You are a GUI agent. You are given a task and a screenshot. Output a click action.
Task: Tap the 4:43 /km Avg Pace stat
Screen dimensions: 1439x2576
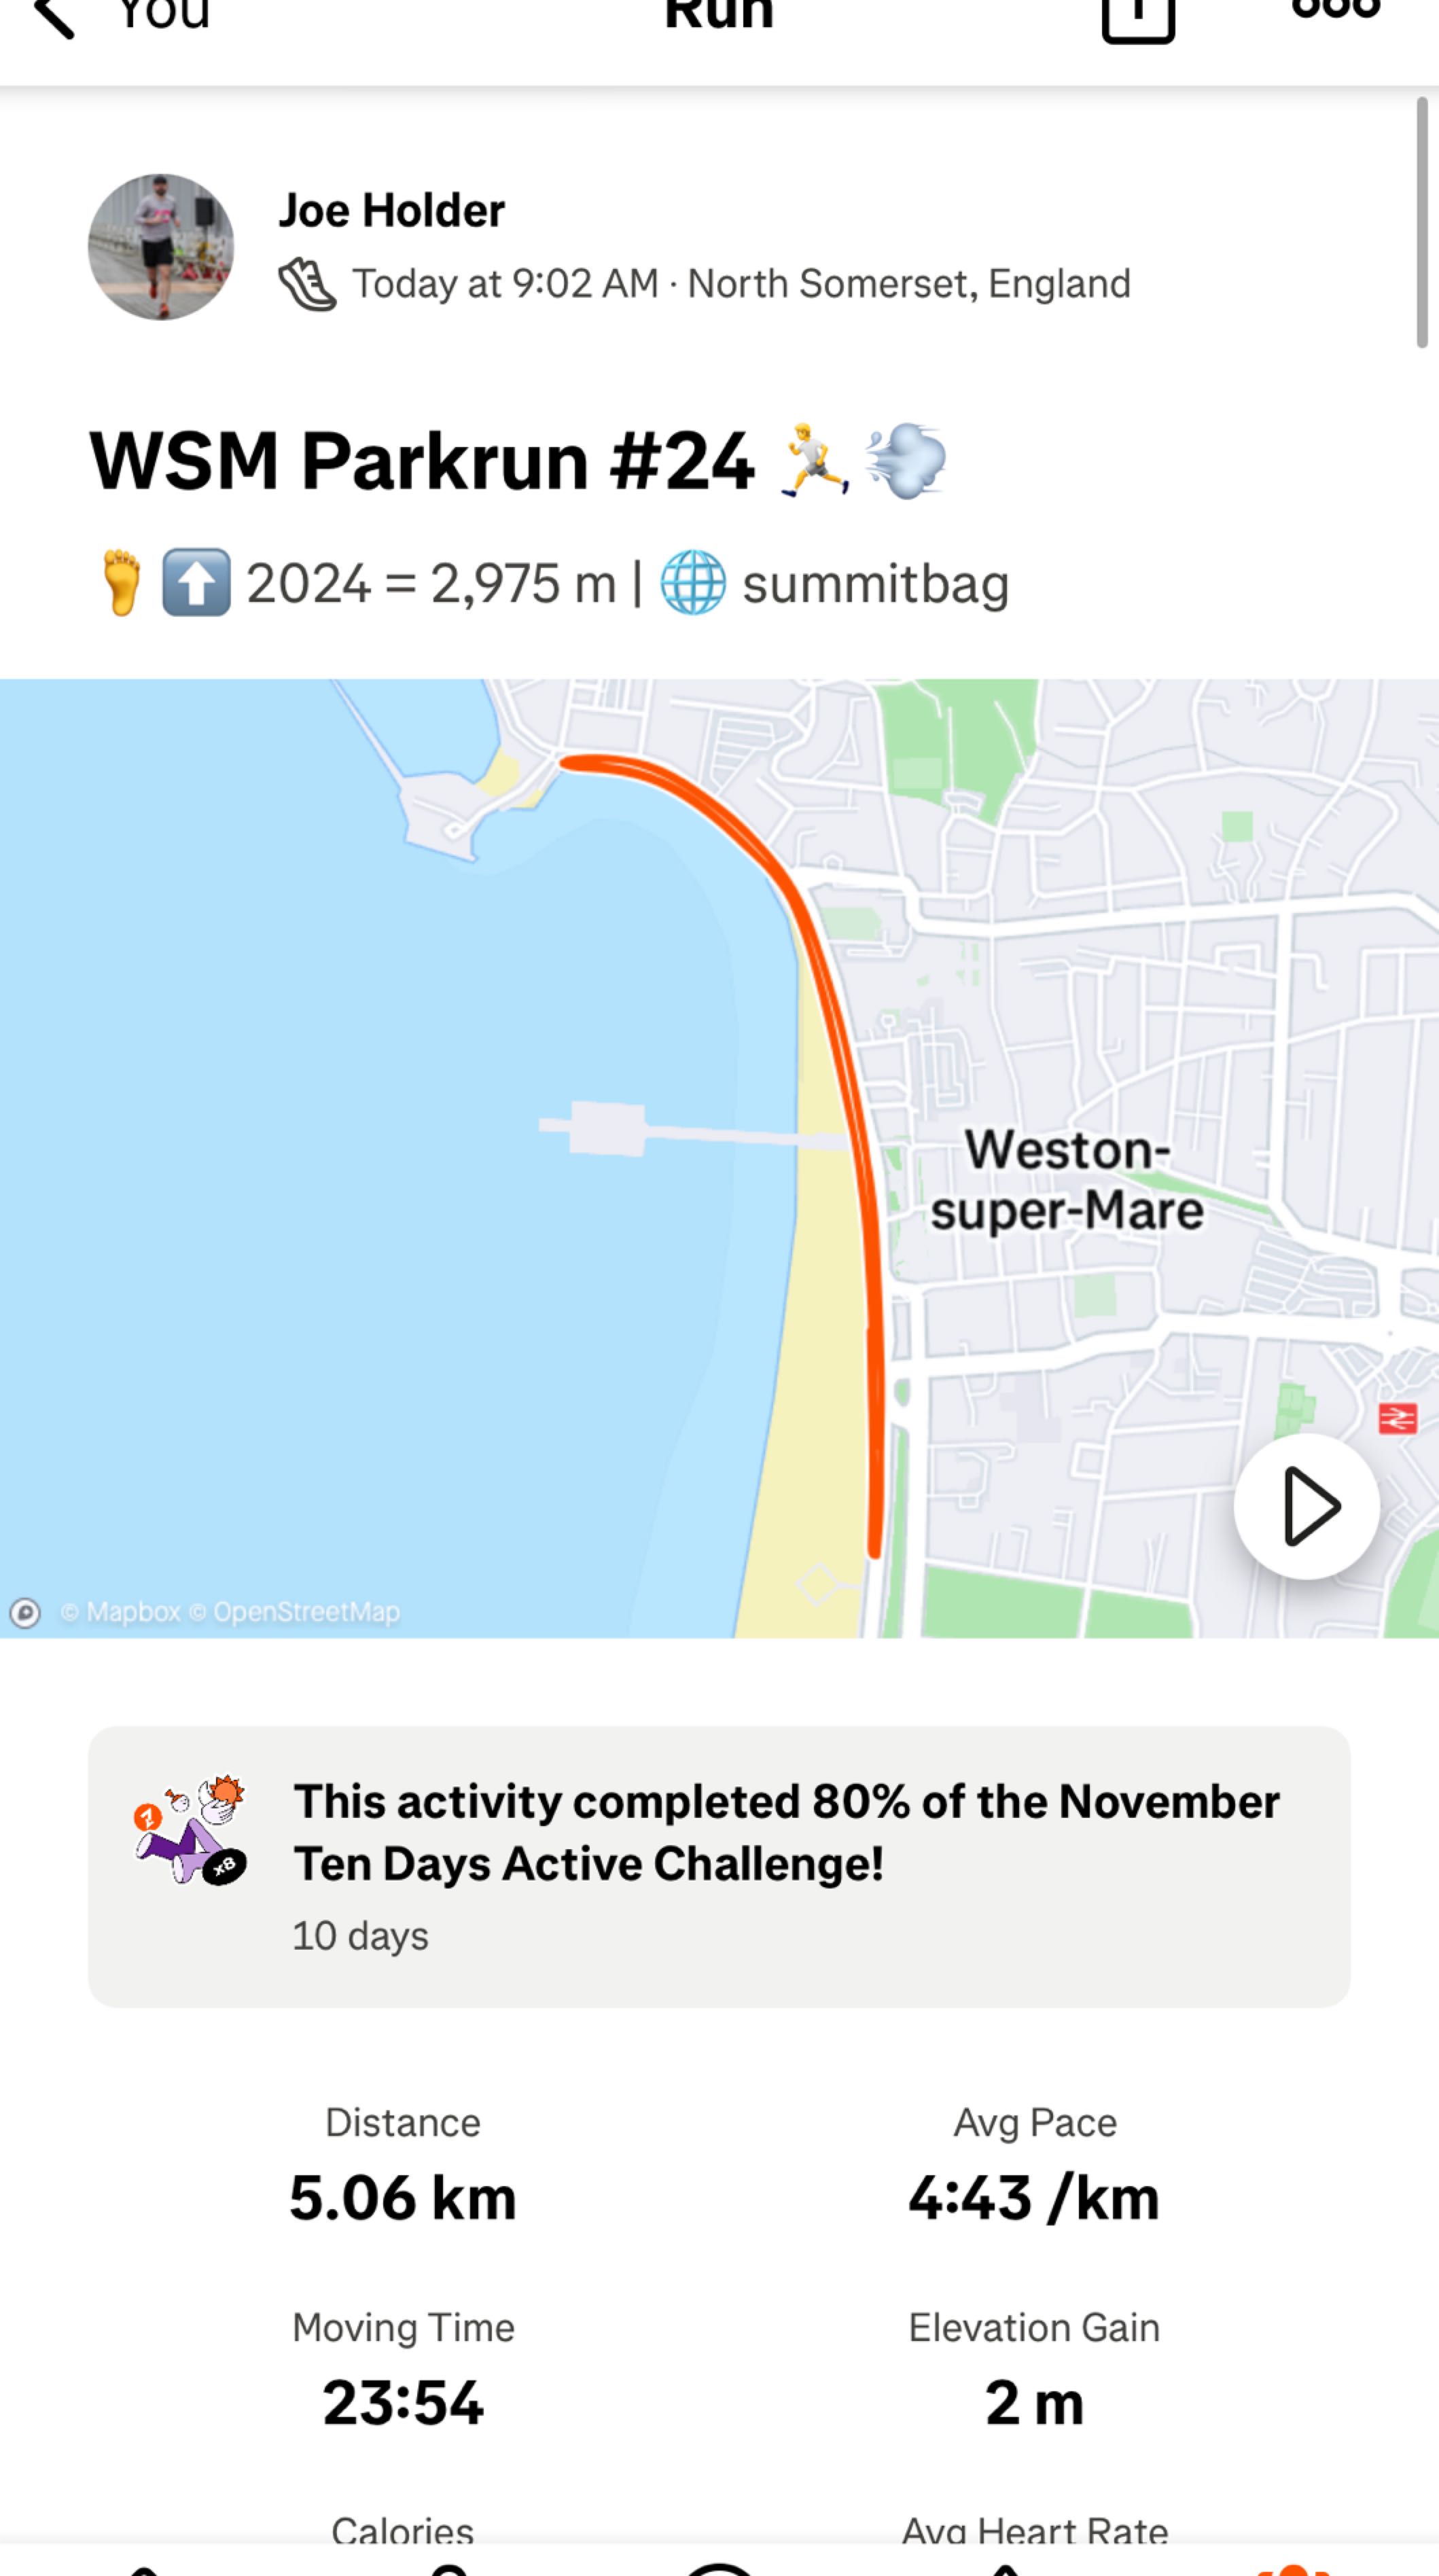(x=1034, y=2198)
